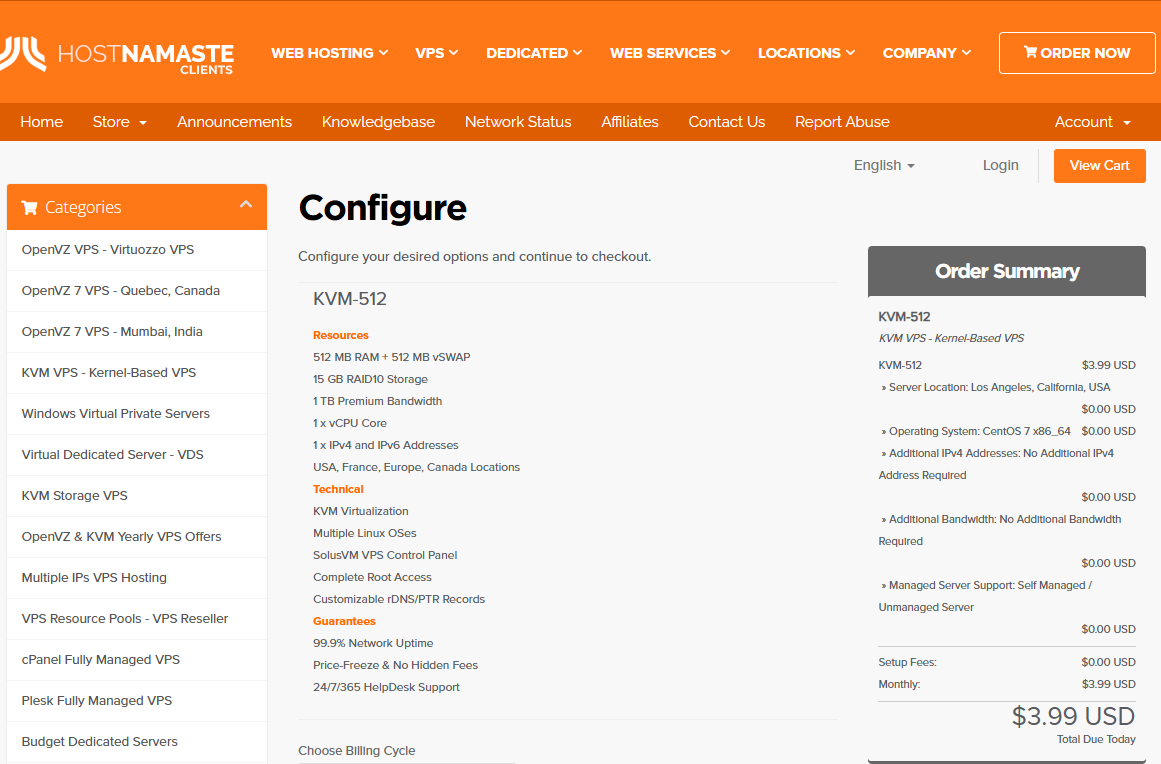
Task: Click the orange Guarantees heading
Action: [x=344, y=621]
